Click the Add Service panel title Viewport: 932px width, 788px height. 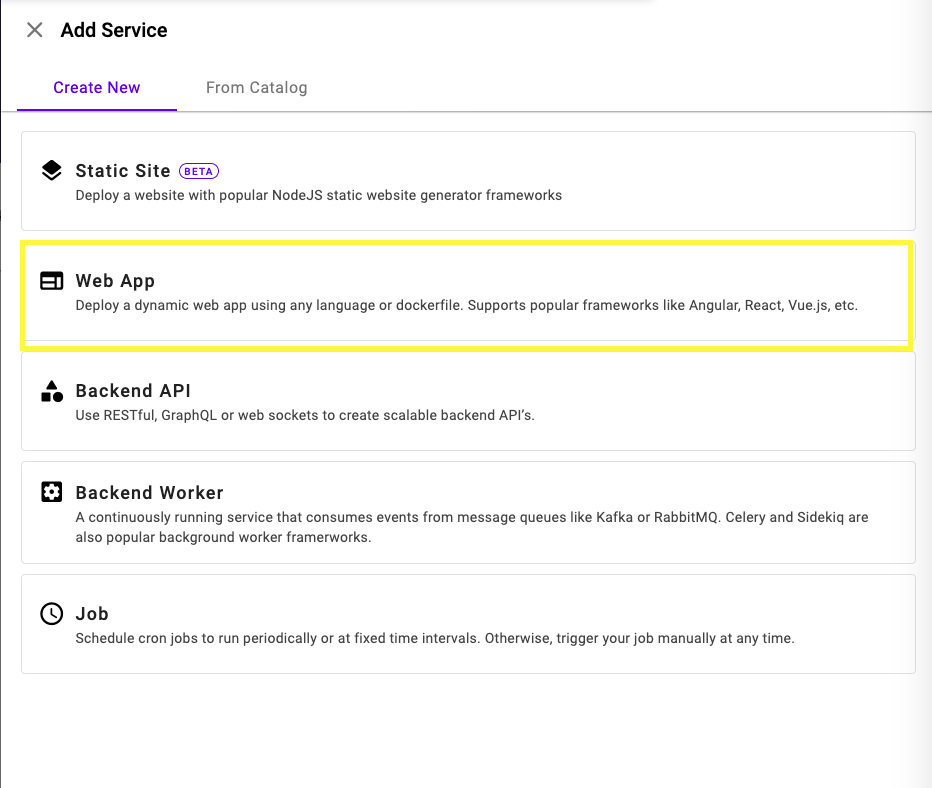(114, 30)
